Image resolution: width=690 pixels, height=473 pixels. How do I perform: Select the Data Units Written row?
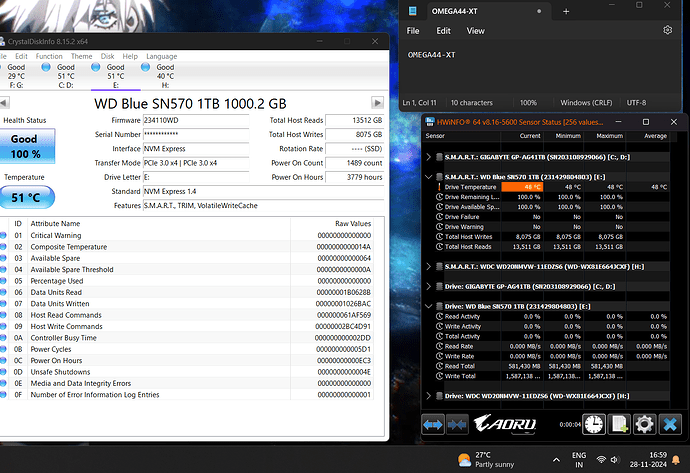(187, 304)
